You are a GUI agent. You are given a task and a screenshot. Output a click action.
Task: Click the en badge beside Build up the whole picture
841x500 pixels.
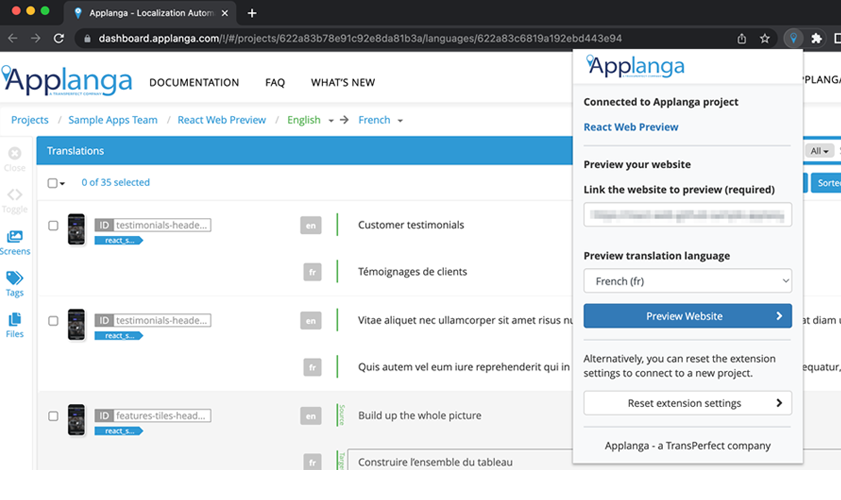tap(311, 416)
